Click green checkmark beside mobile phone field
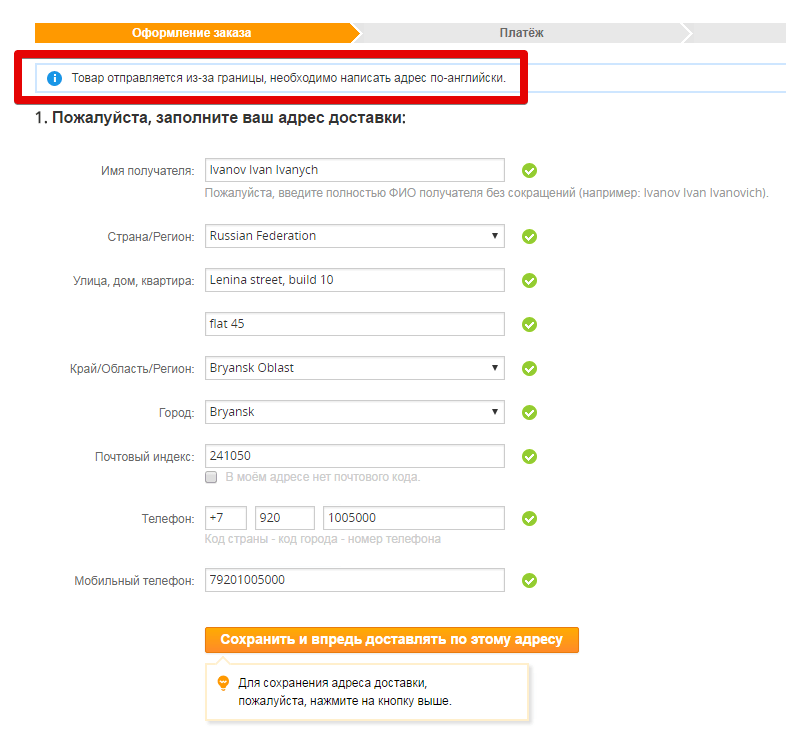The image size is (786, 756). pos(529,581)
